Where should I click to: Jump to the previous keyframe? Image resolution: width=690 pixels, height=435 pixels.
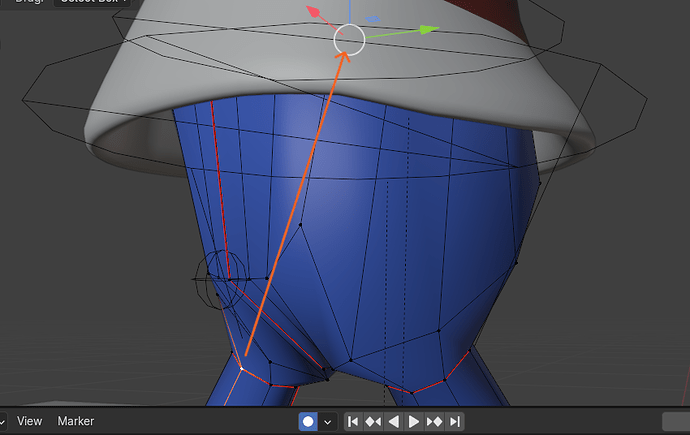point(373,422)
